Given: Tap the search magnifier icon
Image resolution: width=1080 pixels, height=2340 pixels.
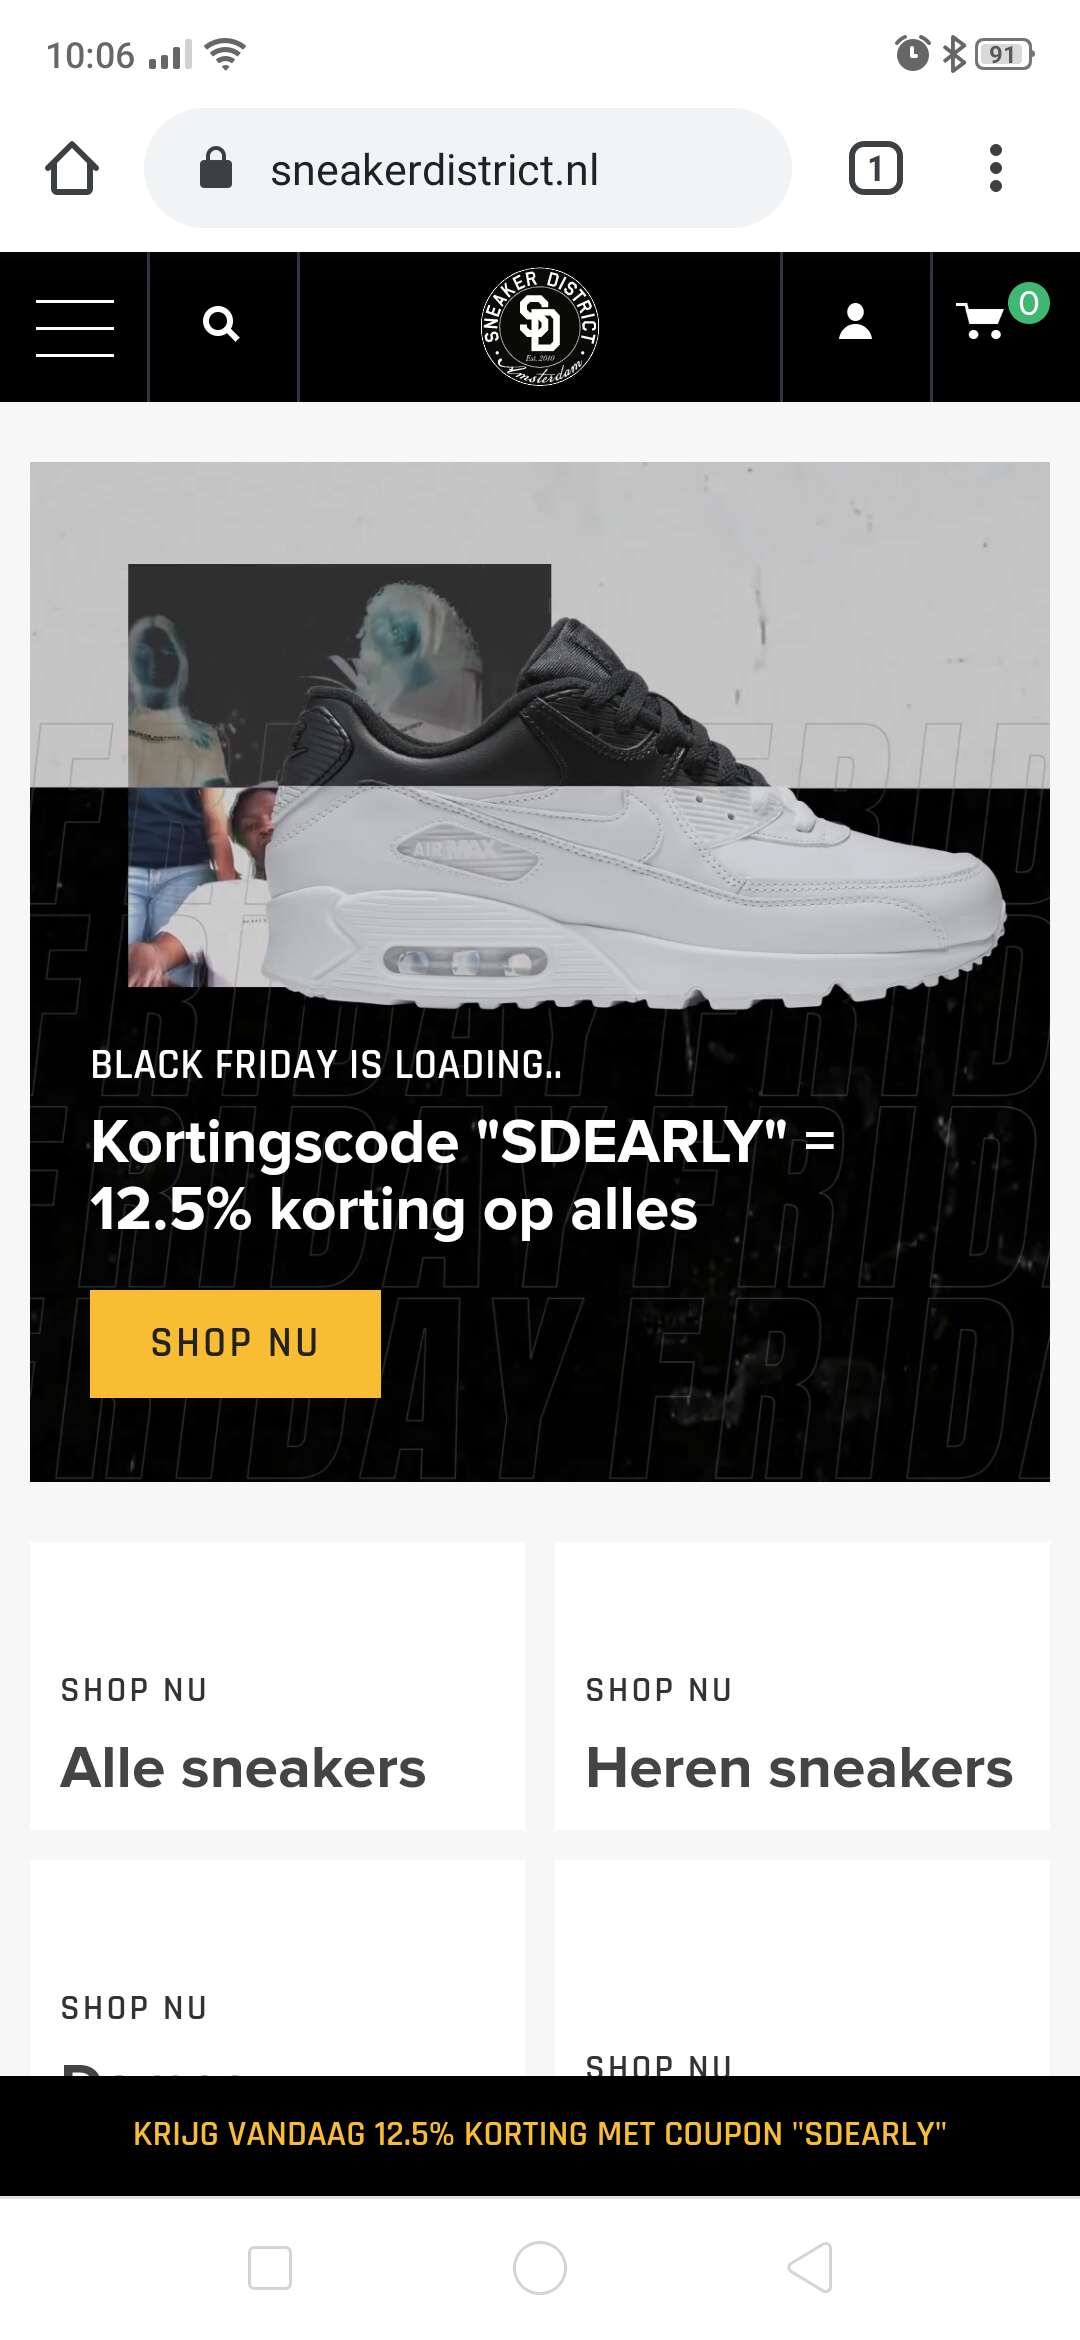Looking at the screenshot, I should point(221,324).
